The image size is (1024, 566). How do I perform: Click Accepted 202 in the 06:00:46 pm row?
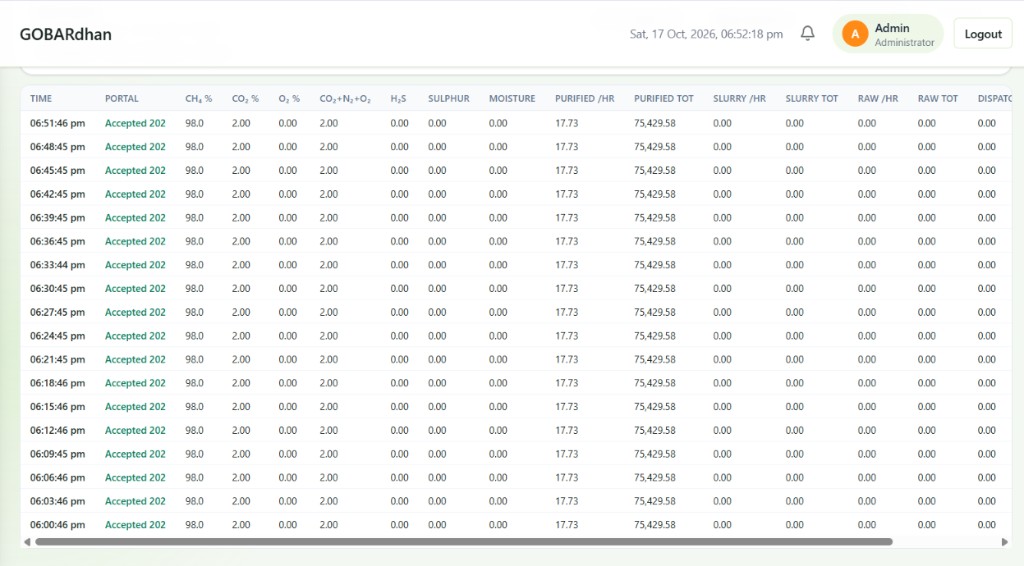(x=135, y=524)
